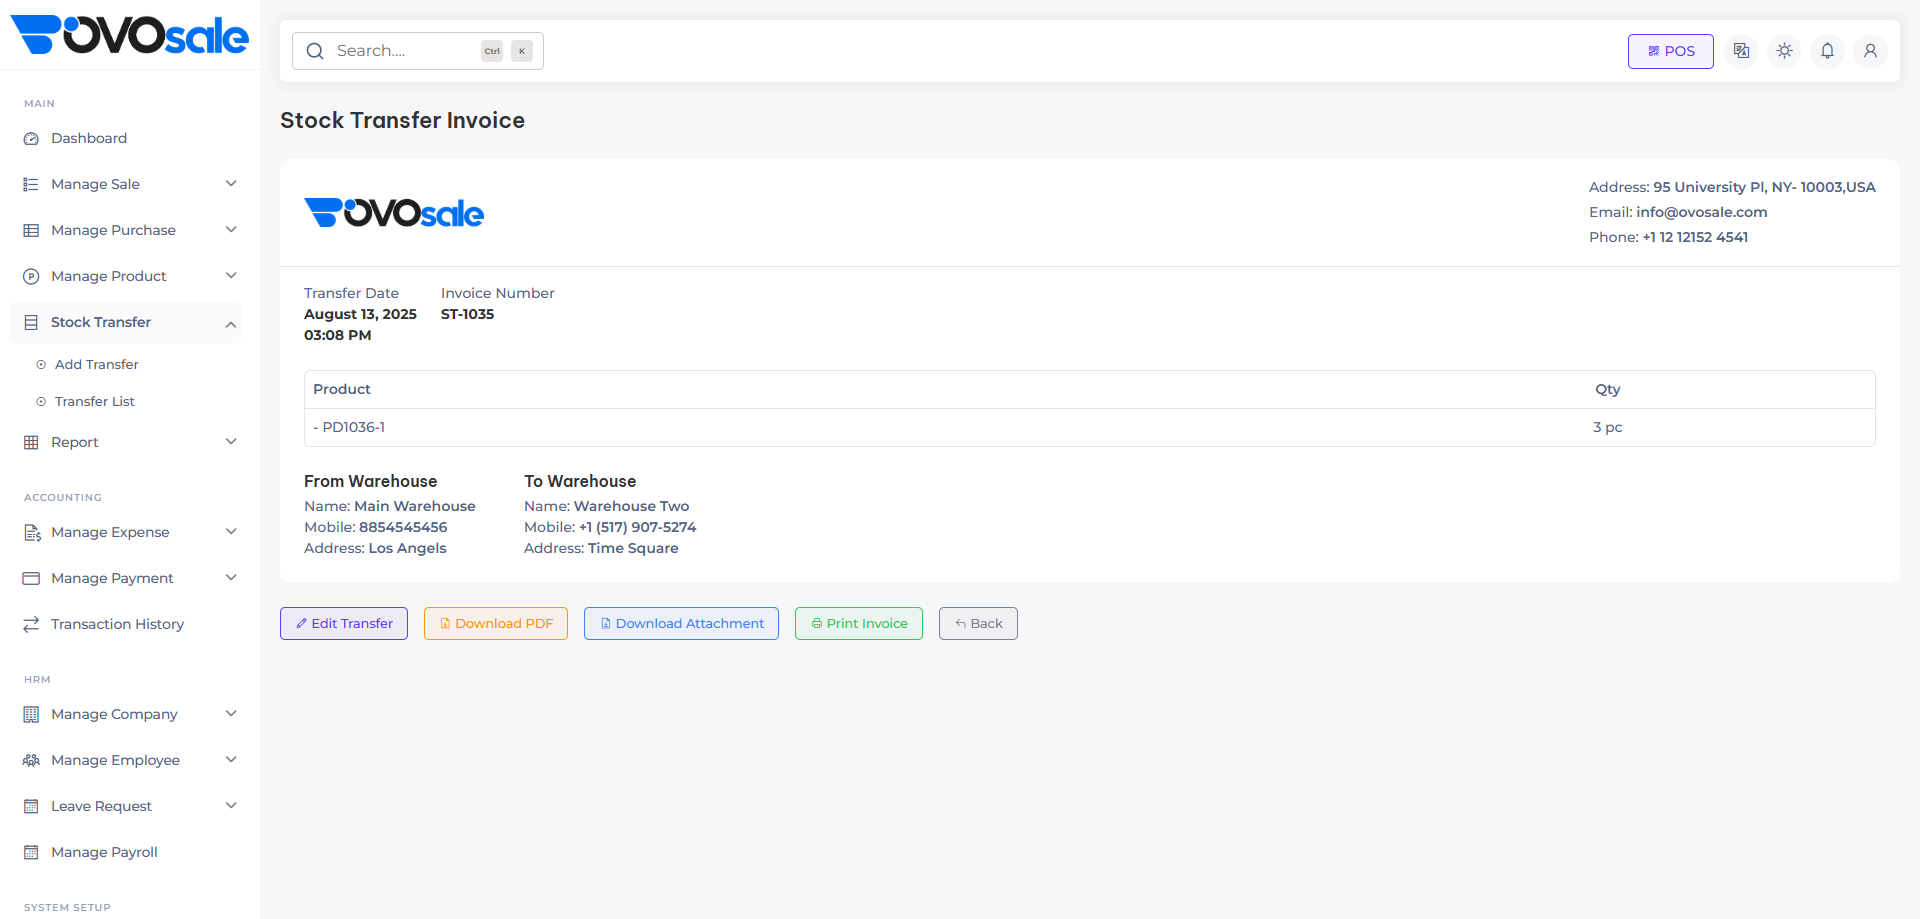Click the OVOsale sidebar logo
Screen dimensions: 1920x919
point(129,35)
